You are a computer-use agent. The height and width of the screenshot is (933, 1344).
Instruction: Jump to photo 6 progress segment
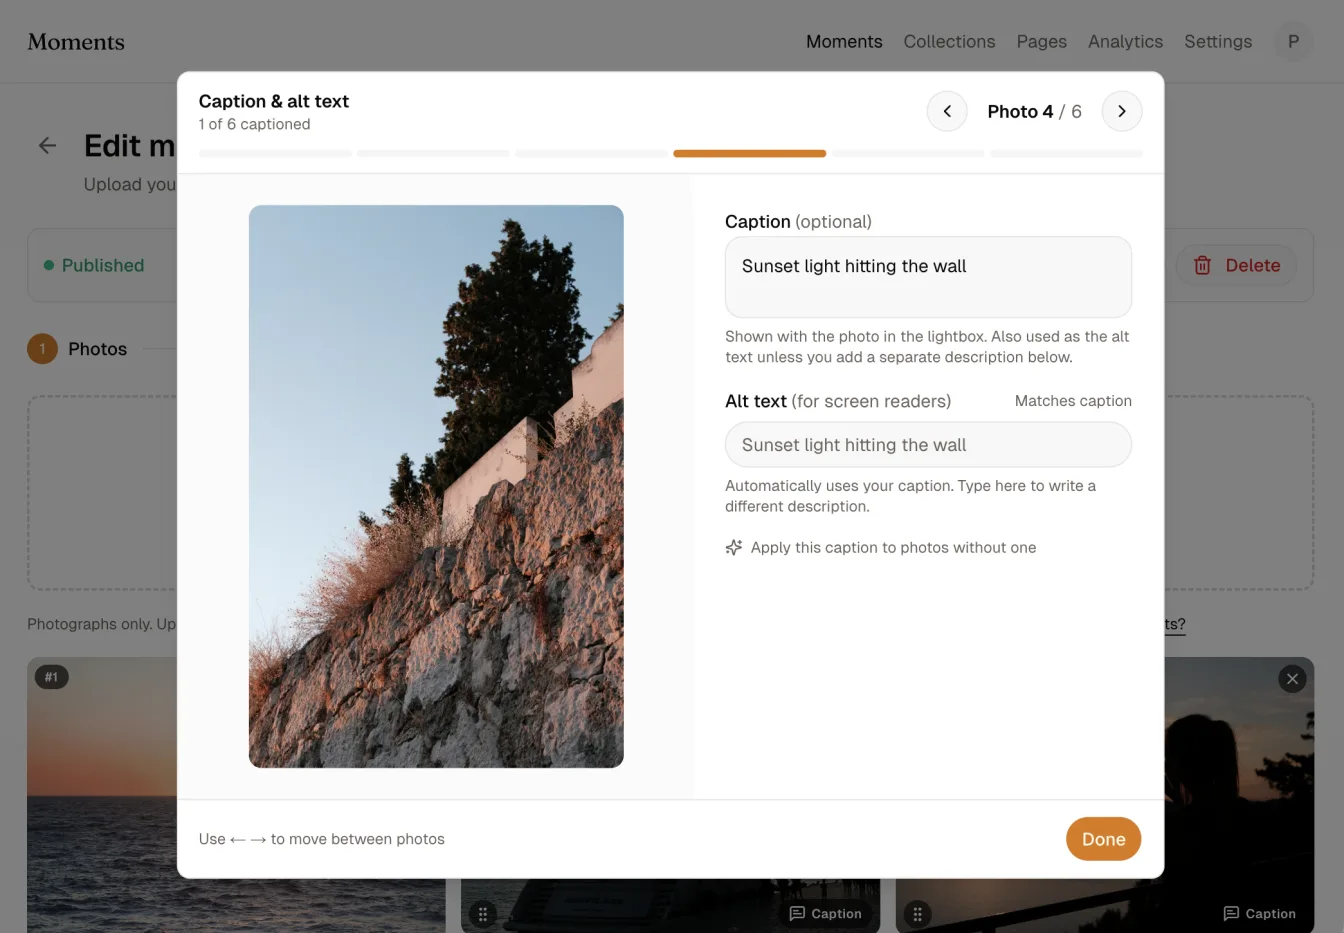(x=1066, y=154)
